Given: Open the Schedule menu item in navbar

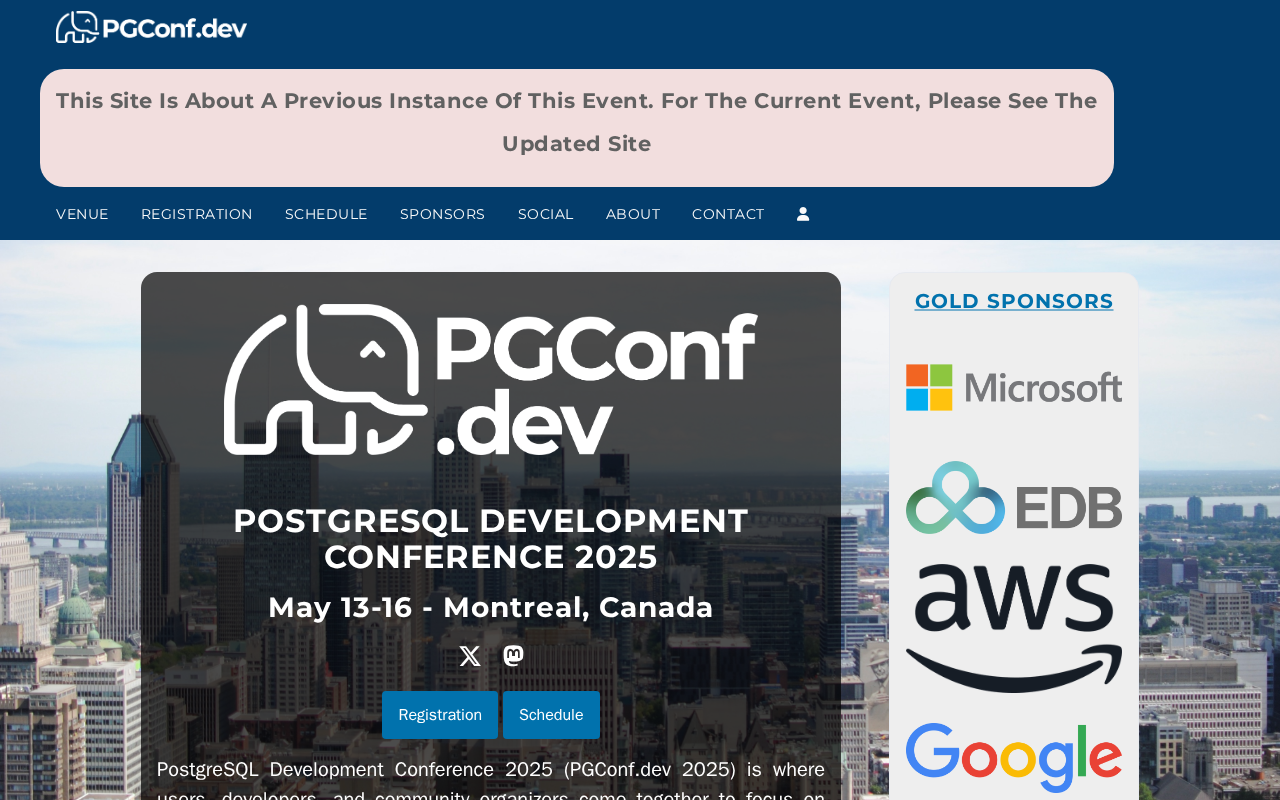Looking at the screenshot, I should click(326, 214).
